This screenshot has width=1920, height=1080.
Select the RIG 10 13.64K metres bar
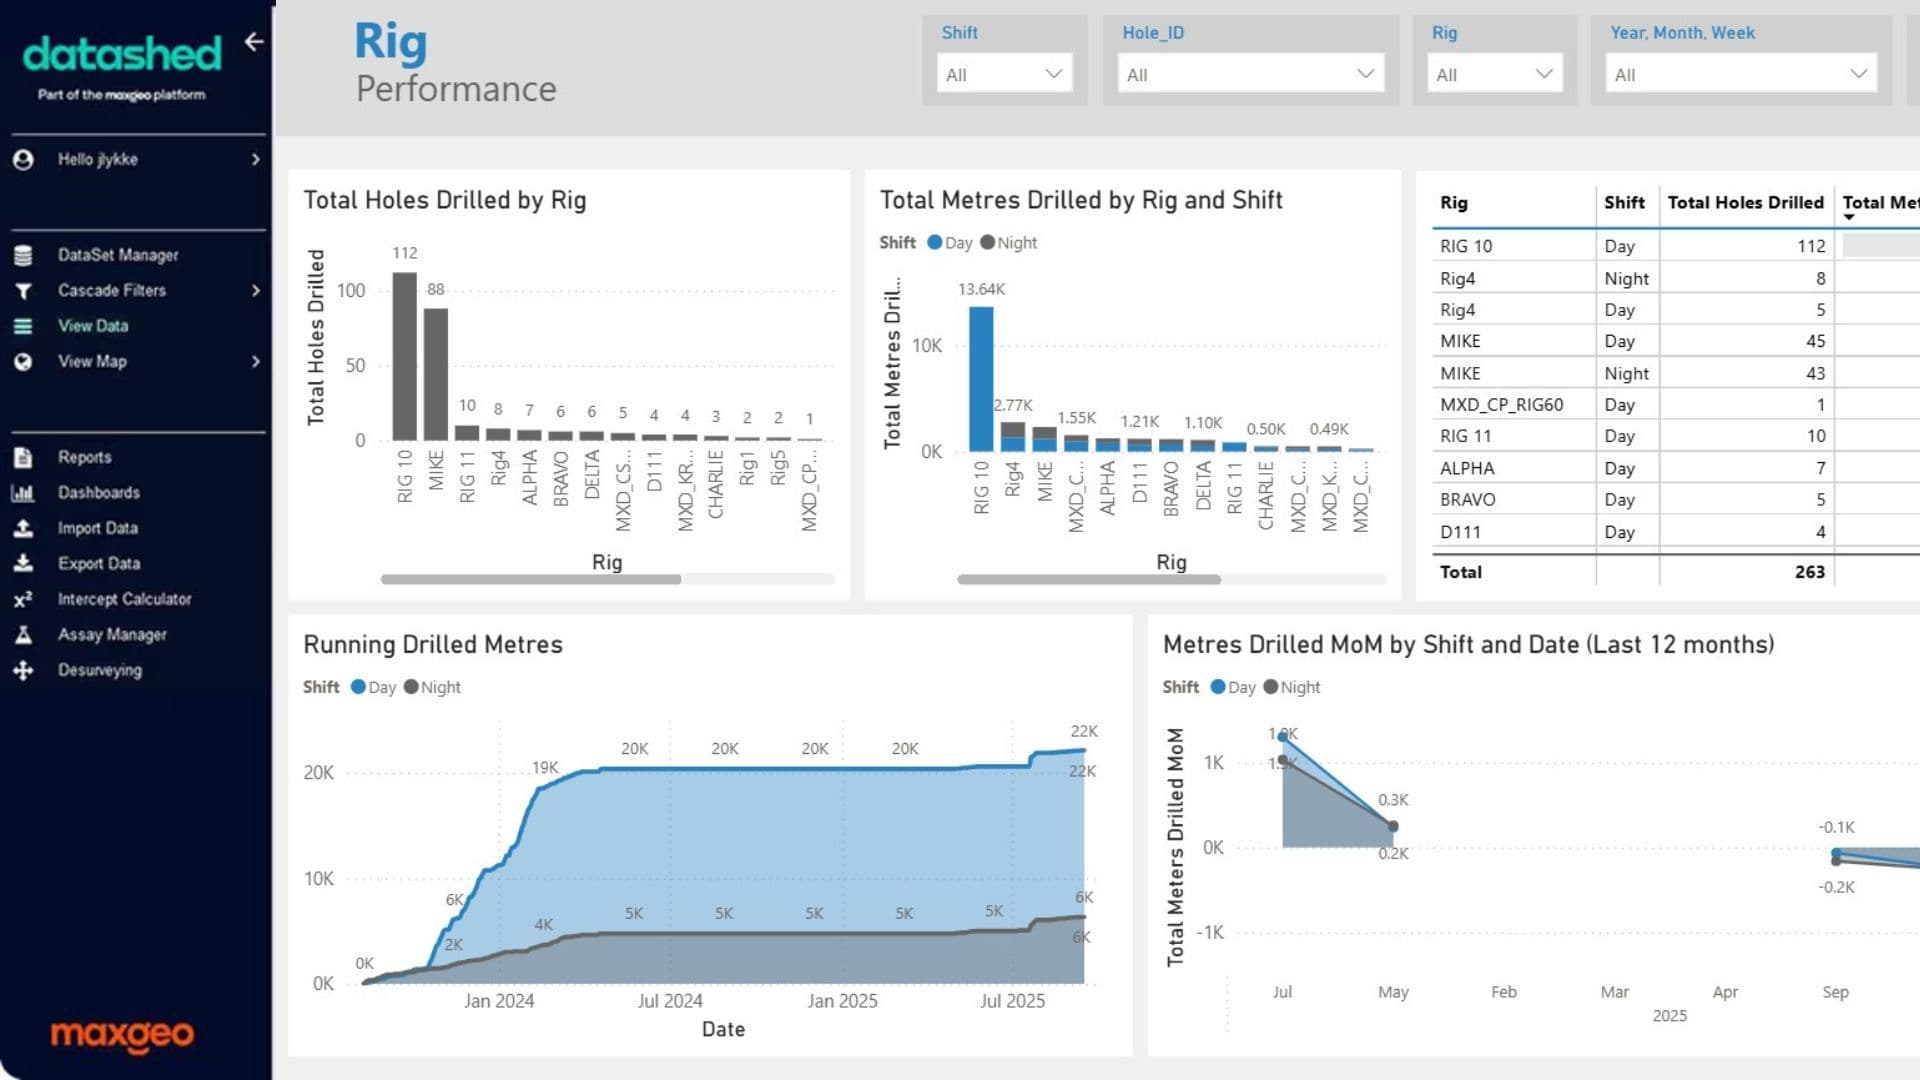pos(981,379)
